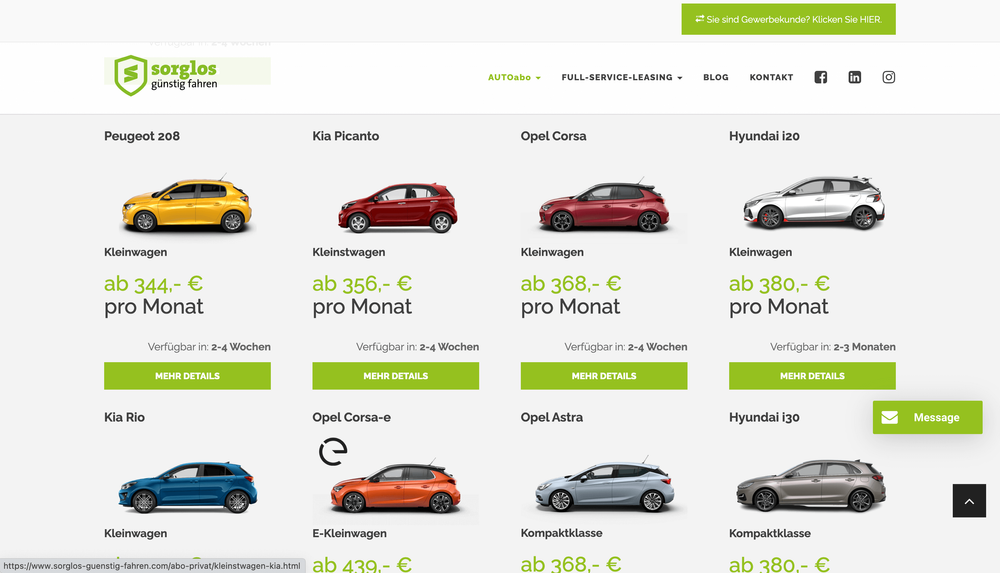Select the white Hyundai i20 car image

coord(813,203)
